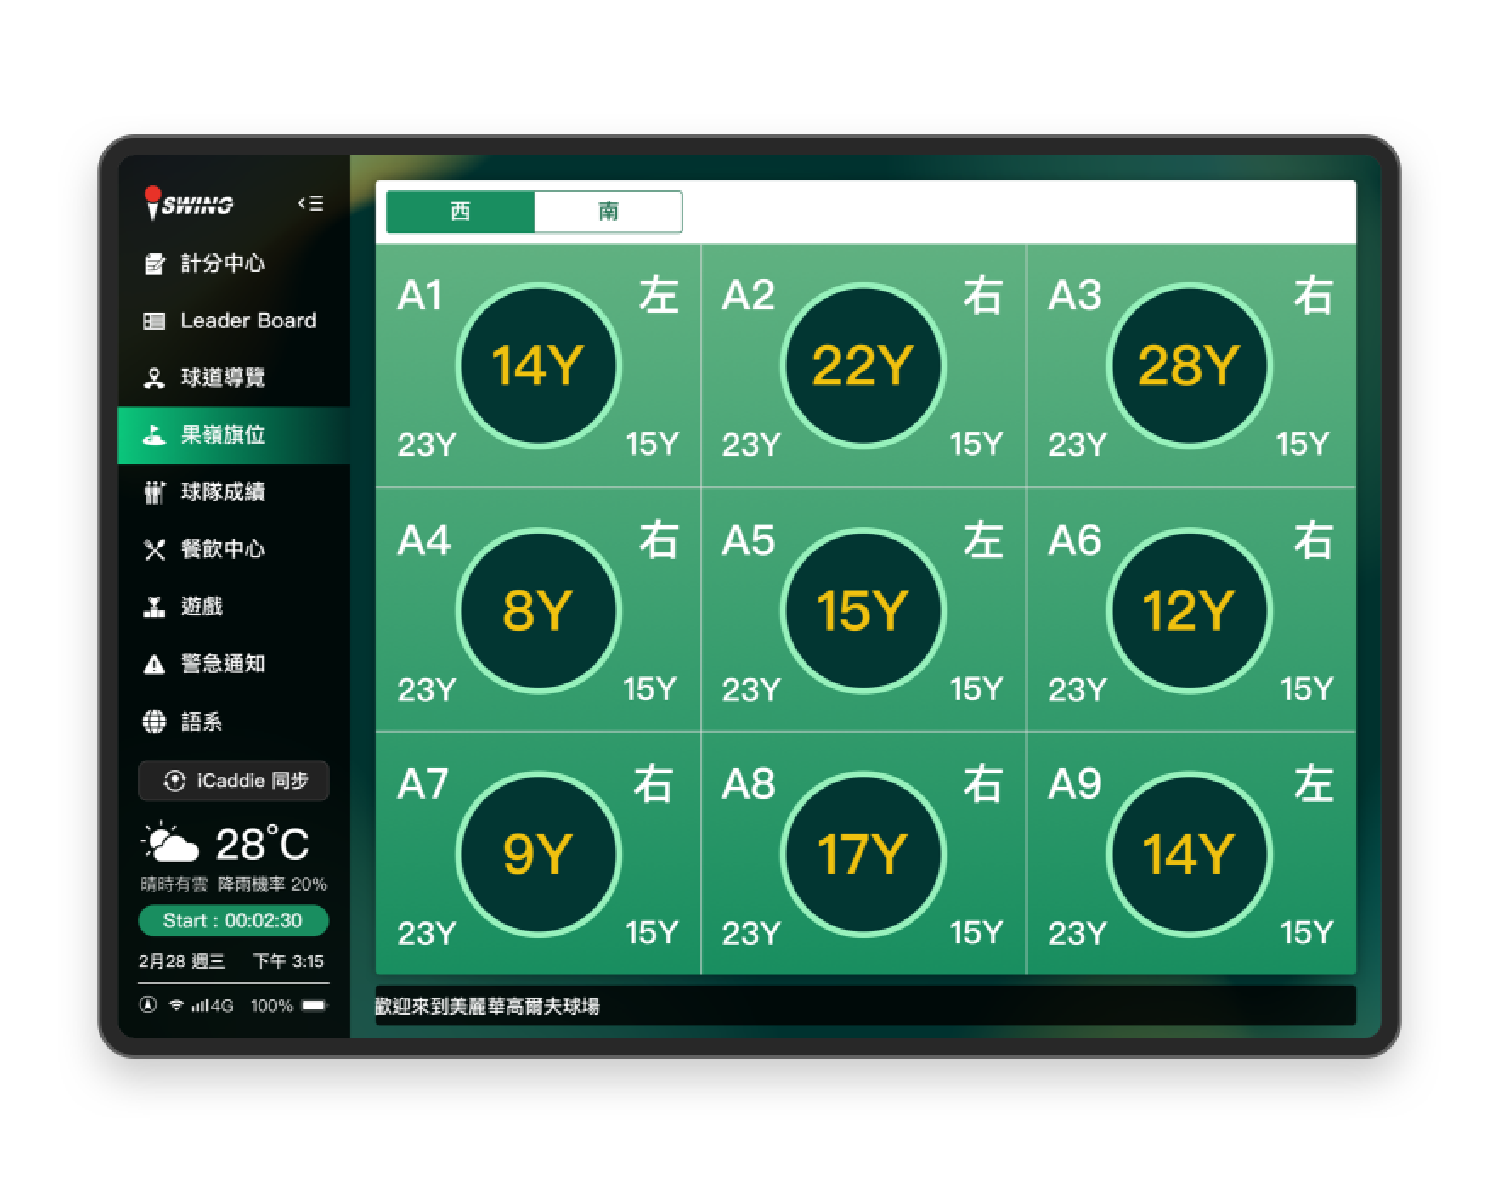Select the 果嶺旗位 menu item
The height and width of the screenshot is (1200, 1500).
click(234, 435)
